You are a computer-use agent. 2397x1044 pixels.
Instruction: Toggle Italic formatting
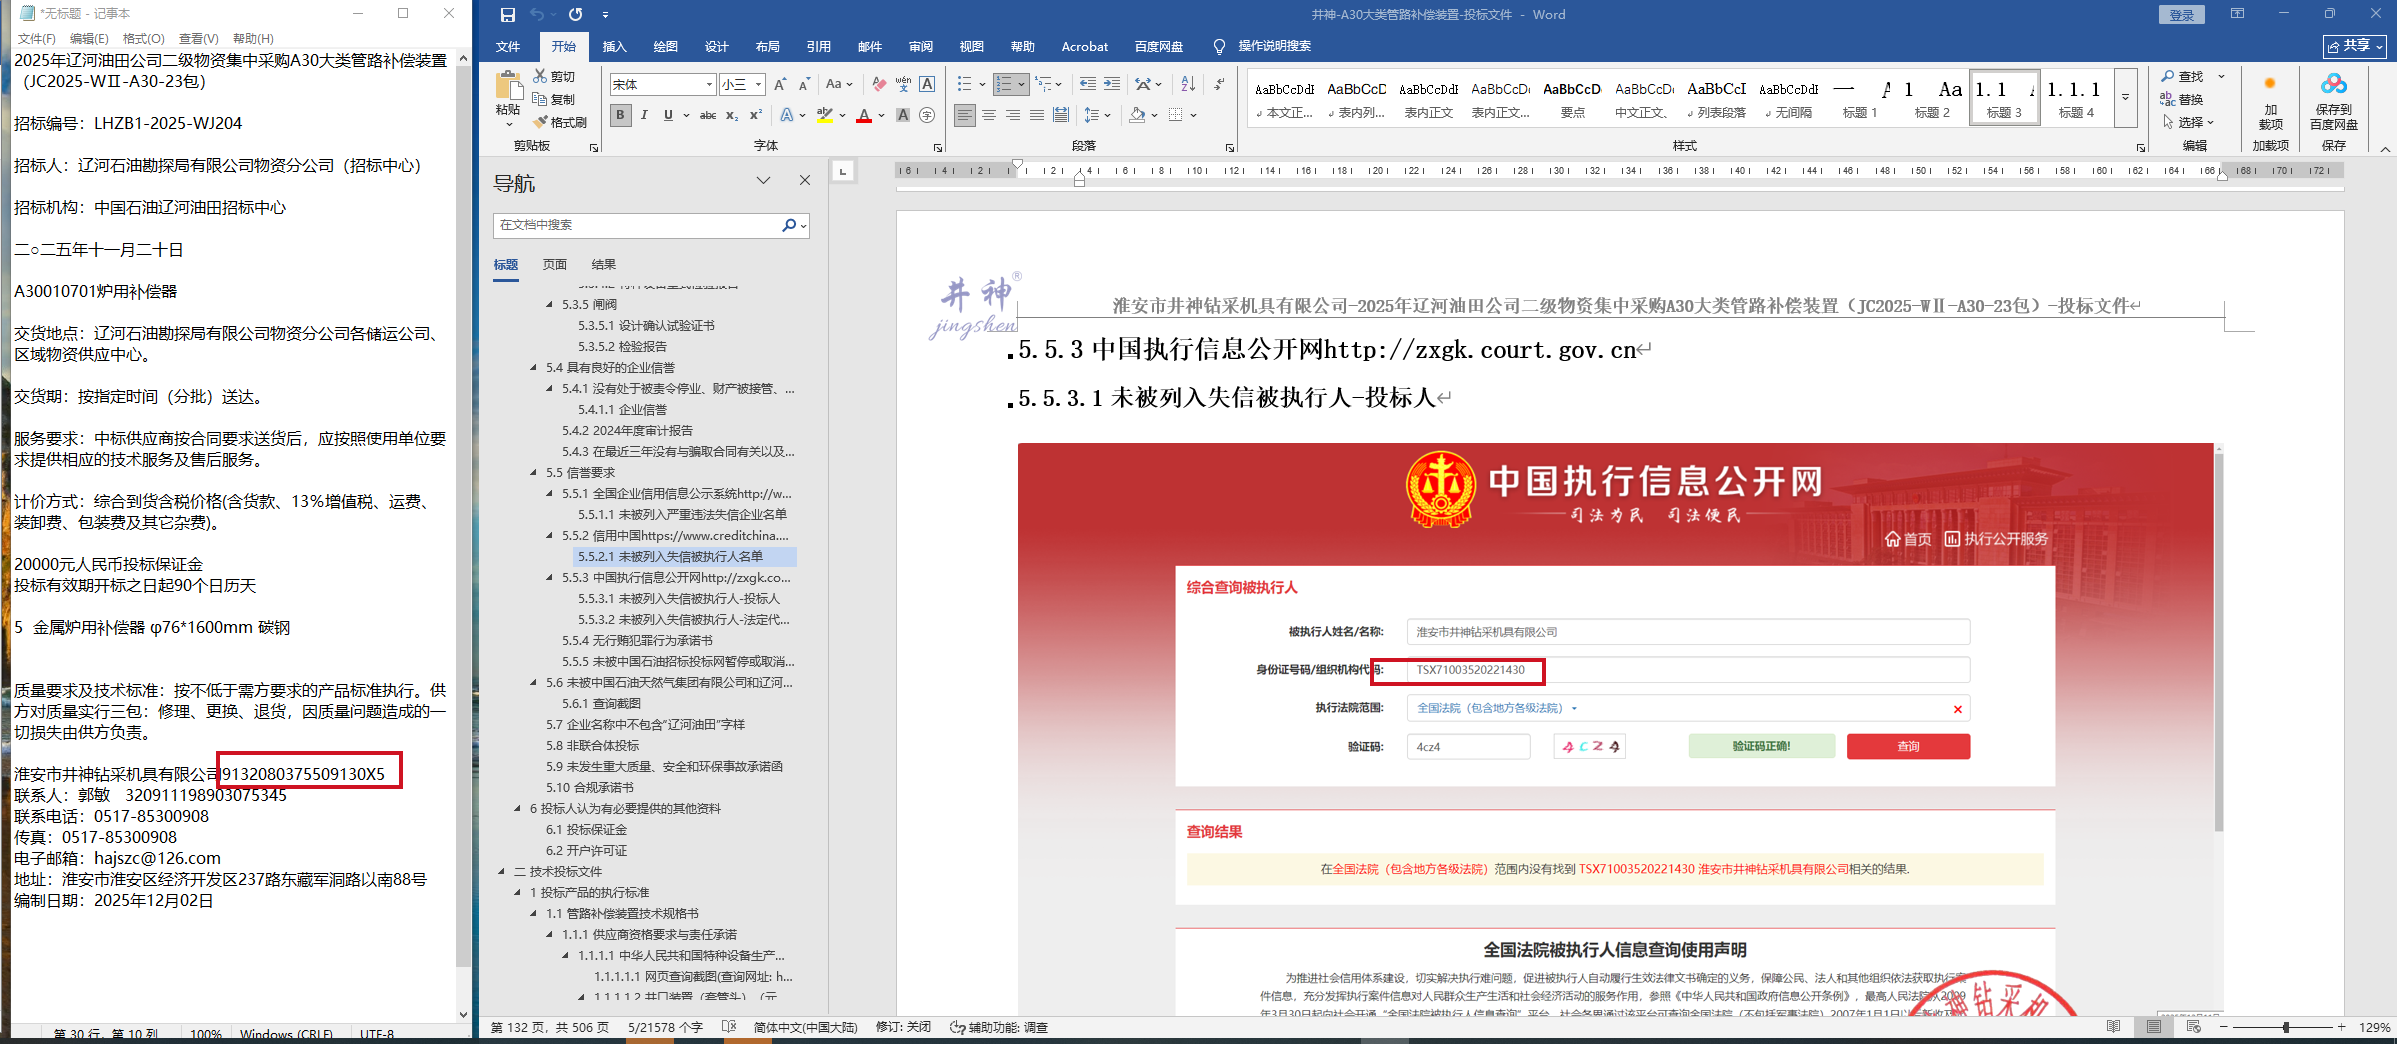(x=644, y=116)
